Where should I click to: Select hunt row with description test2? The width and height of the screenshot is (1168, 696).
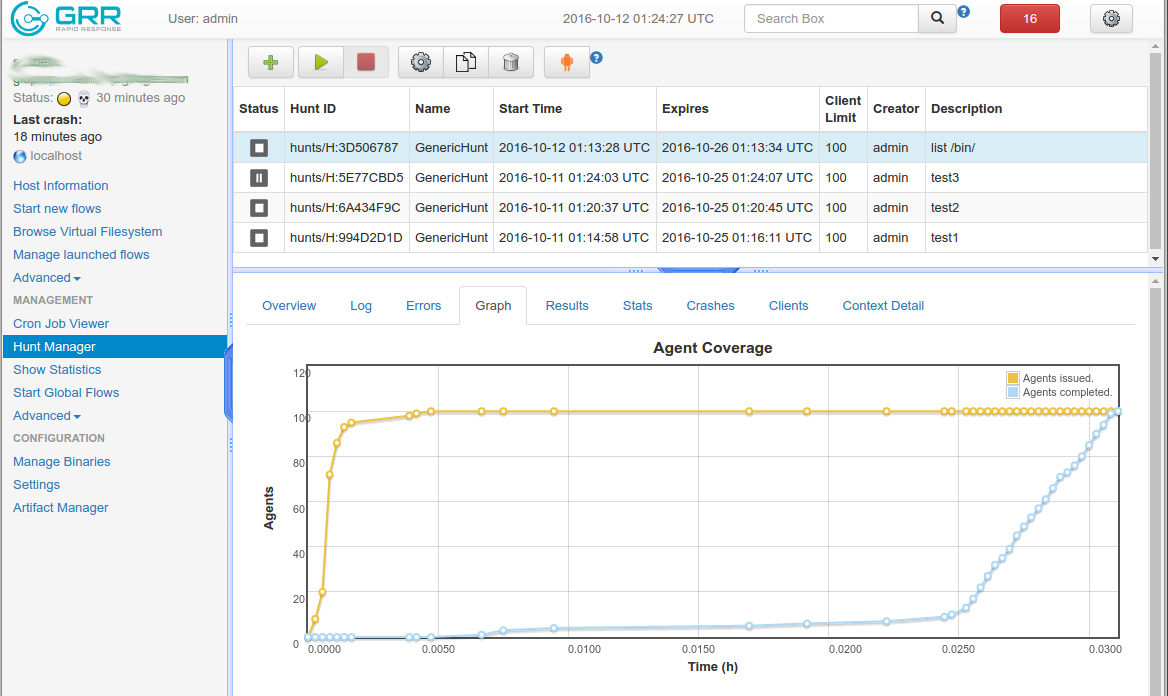690,207
